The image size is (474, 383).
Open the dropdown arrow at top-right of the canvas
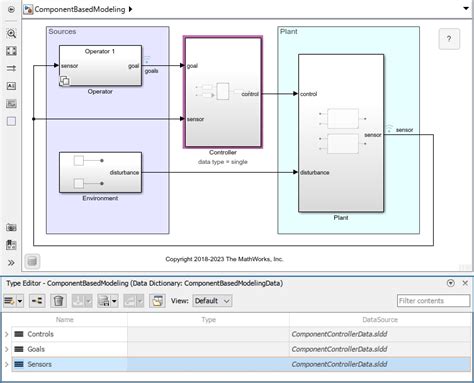466,8
